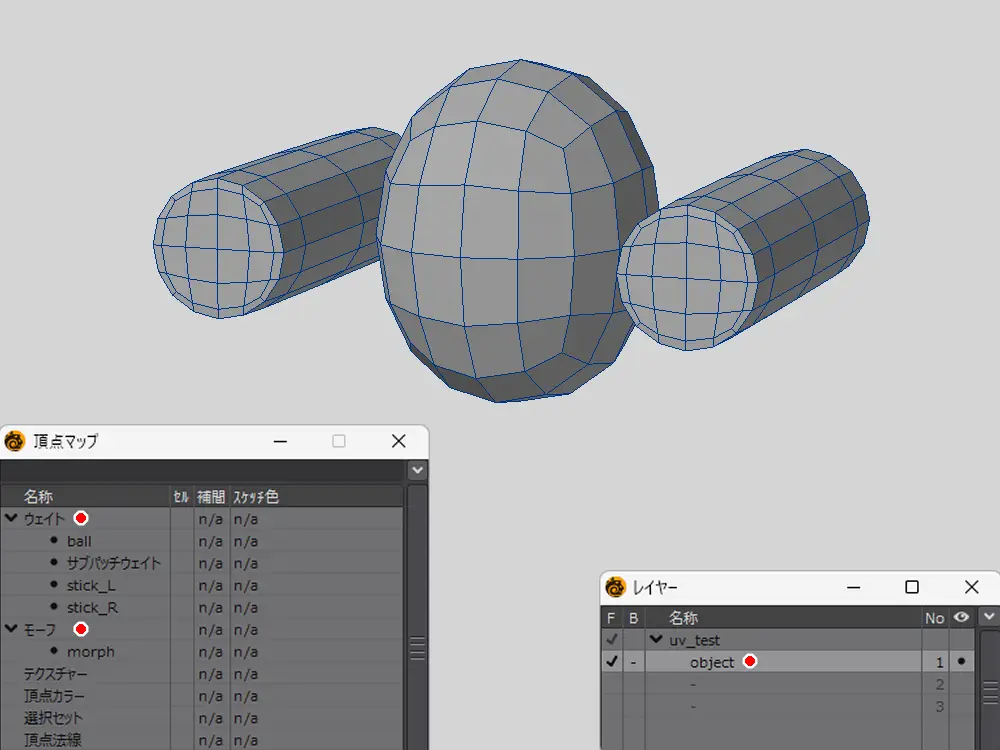
Task: Open the vertex map panel dropdown menu
Action: pos(417,470)
